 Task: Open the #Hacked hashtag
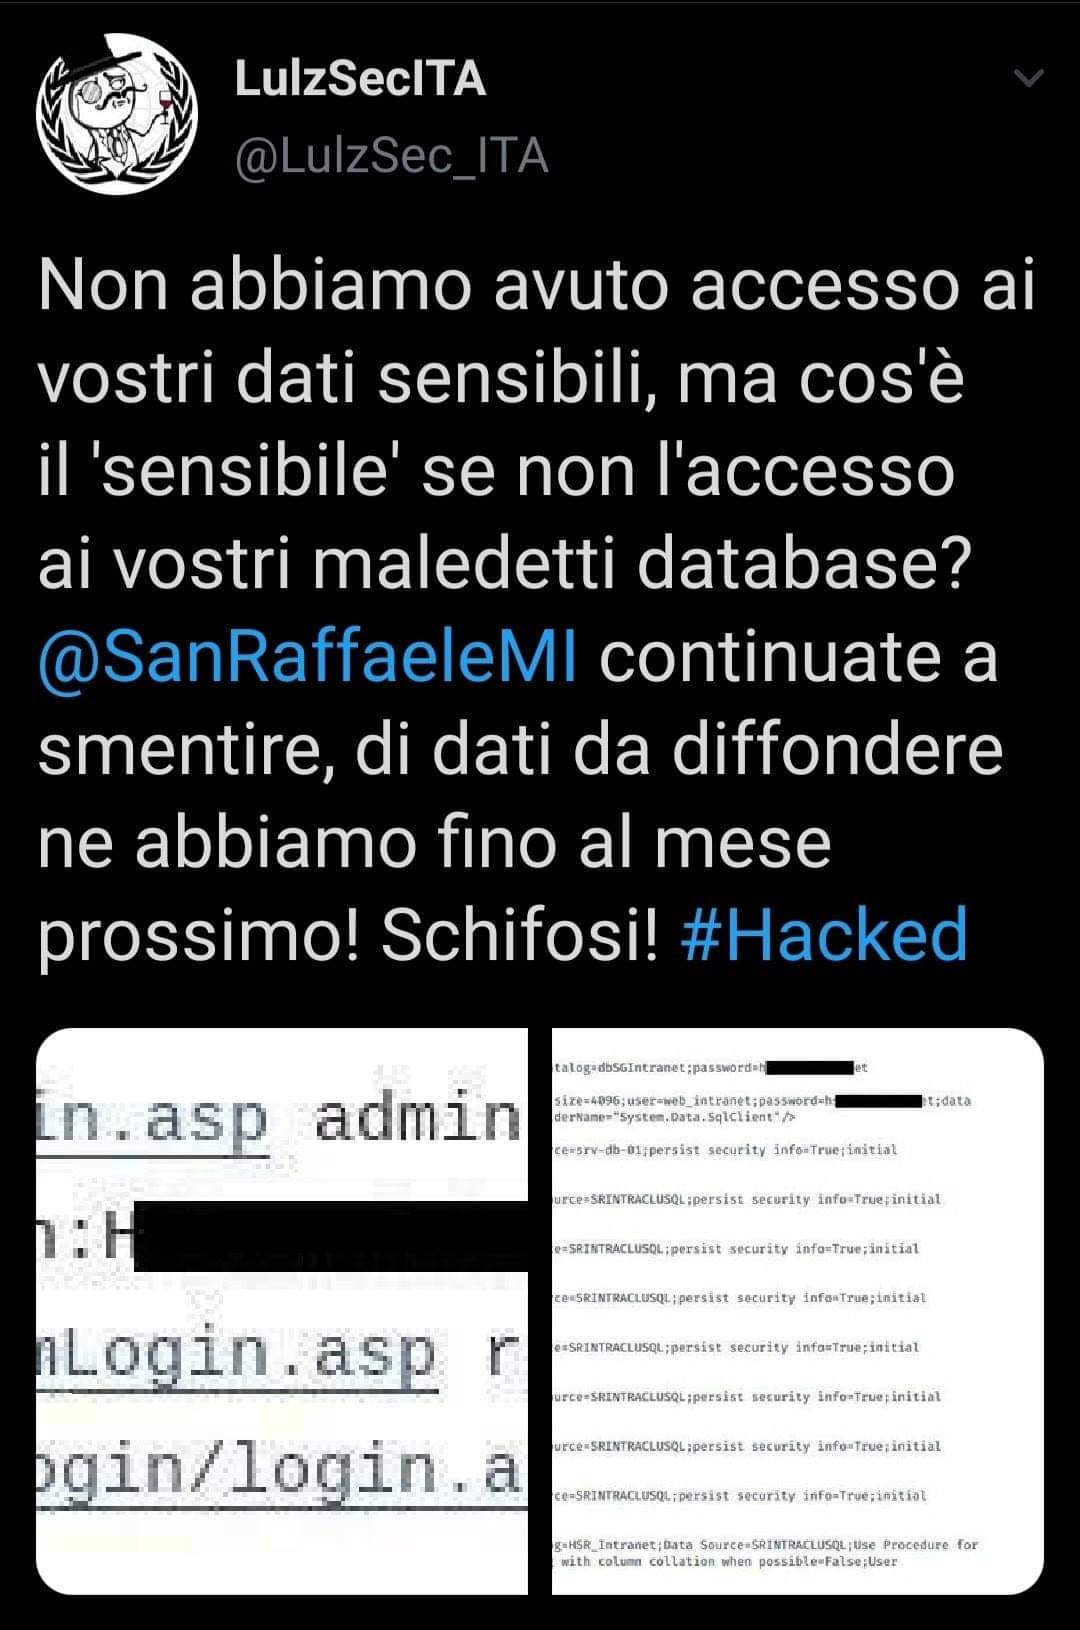[824, 936]
